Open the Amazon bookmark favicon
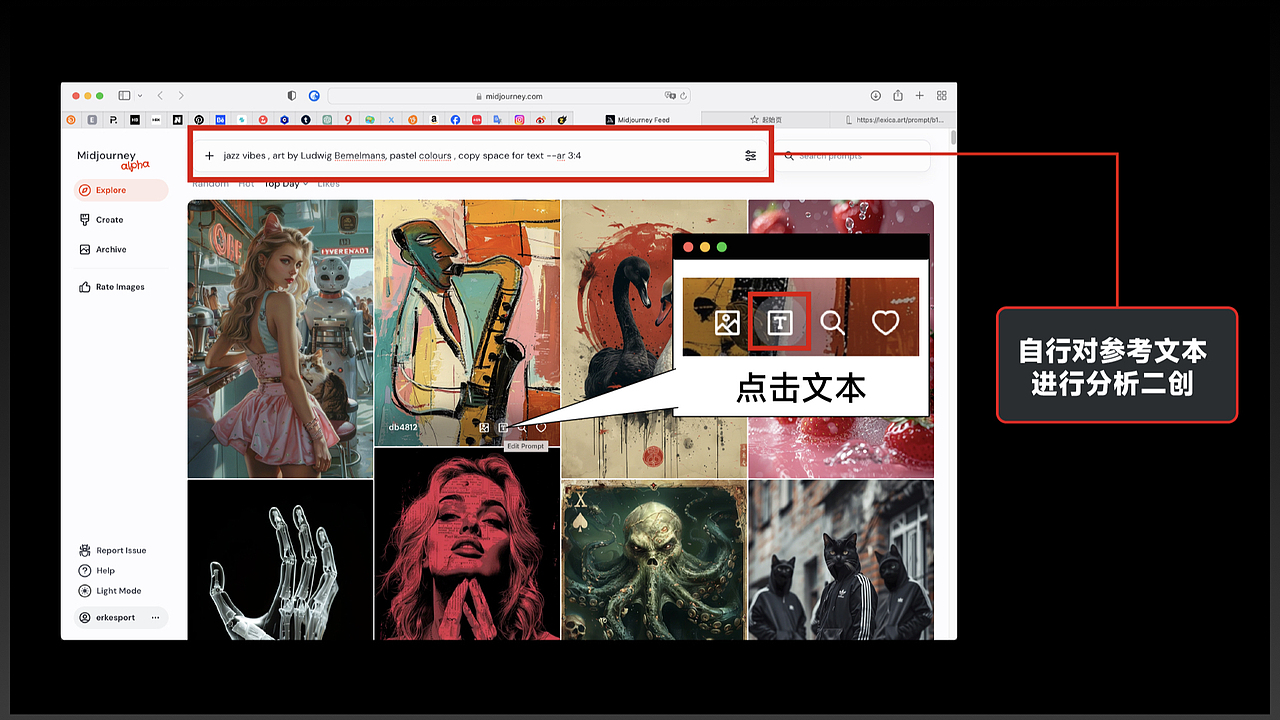1280x720 pixels. click(434, 120)
